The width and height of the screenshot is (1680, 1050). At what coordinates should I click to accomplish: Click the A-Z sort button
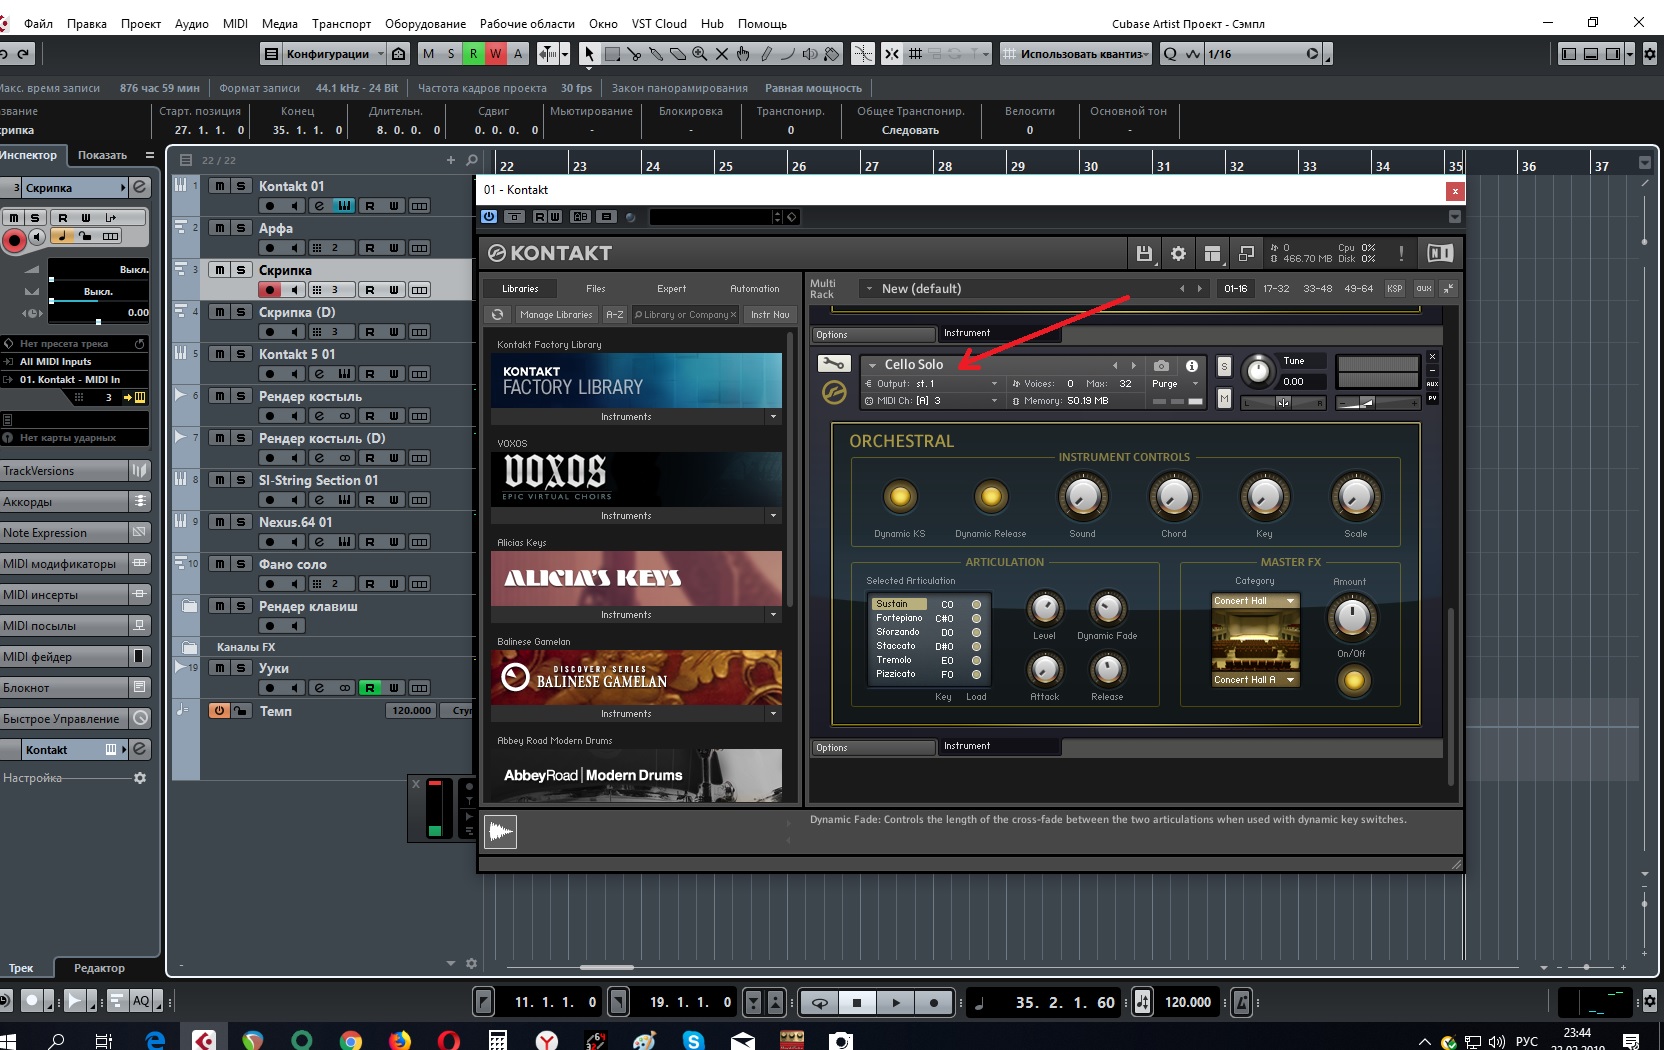615,315
